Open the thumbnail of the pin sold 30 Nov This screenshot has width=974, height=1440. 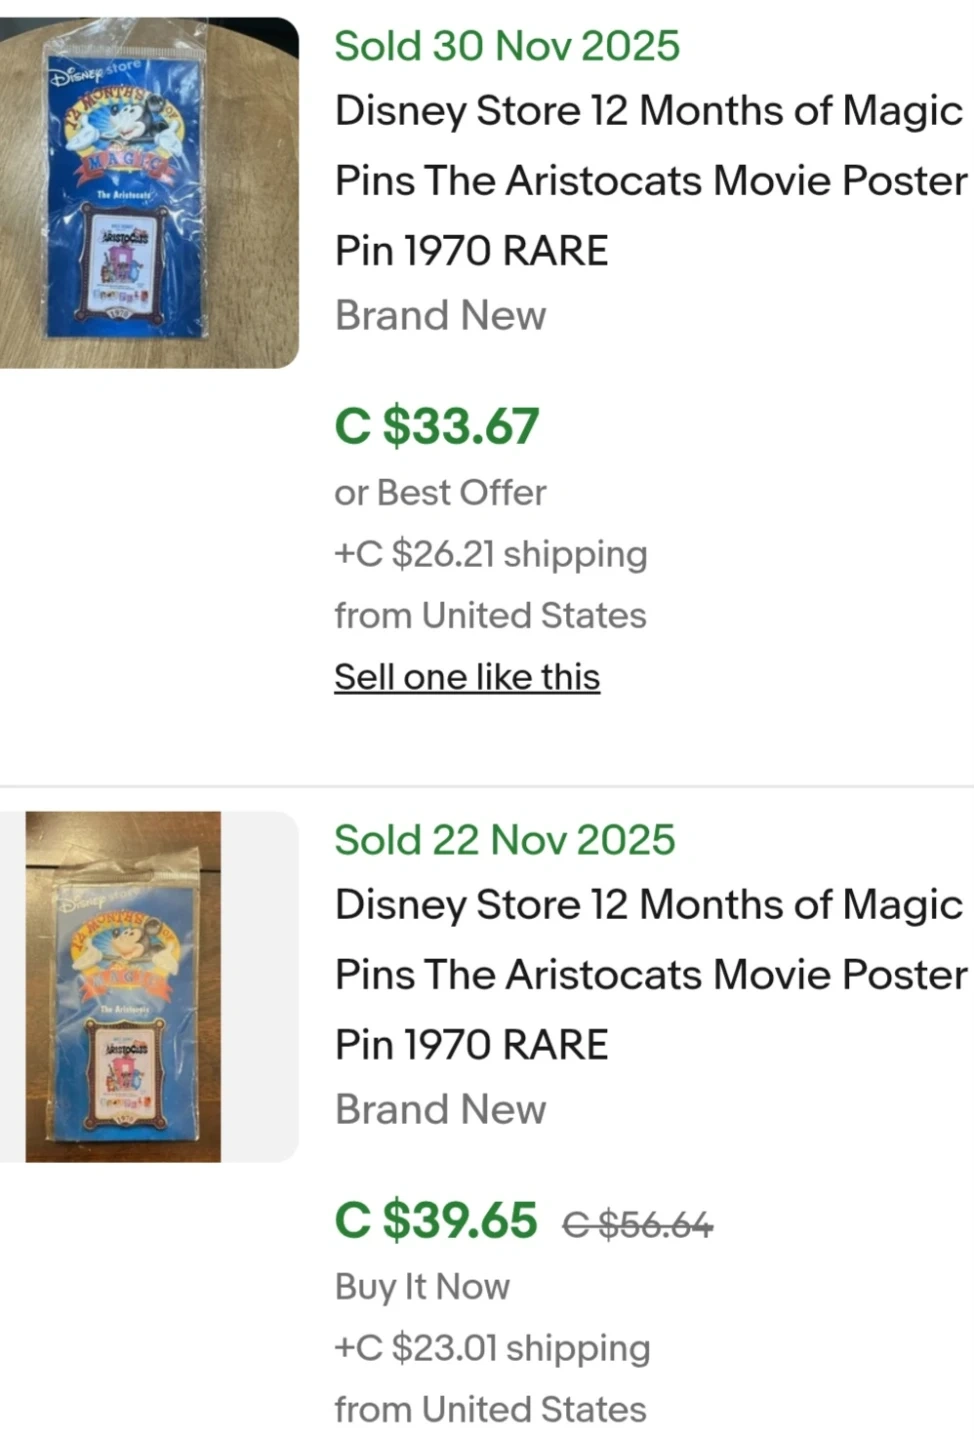pos(148,192)
